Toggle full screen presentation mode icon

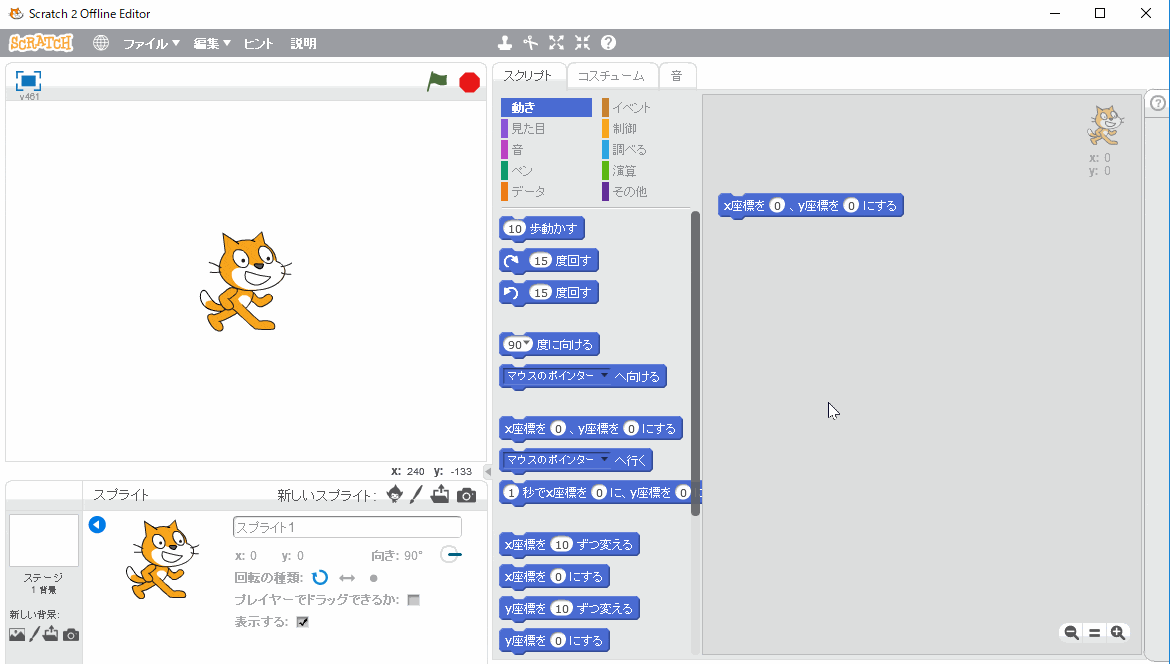point(28,81)
